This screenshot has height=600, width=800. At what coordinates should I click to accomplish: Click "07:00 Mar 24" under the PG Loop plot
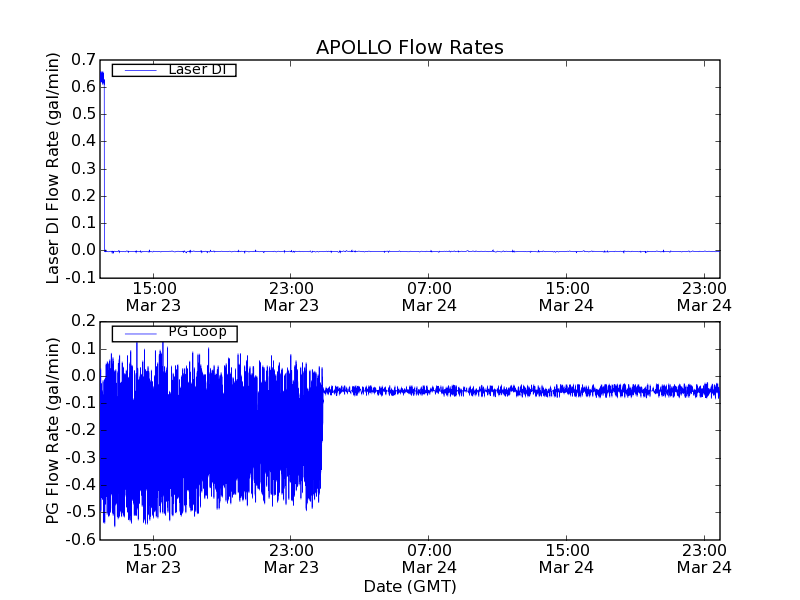429,559
